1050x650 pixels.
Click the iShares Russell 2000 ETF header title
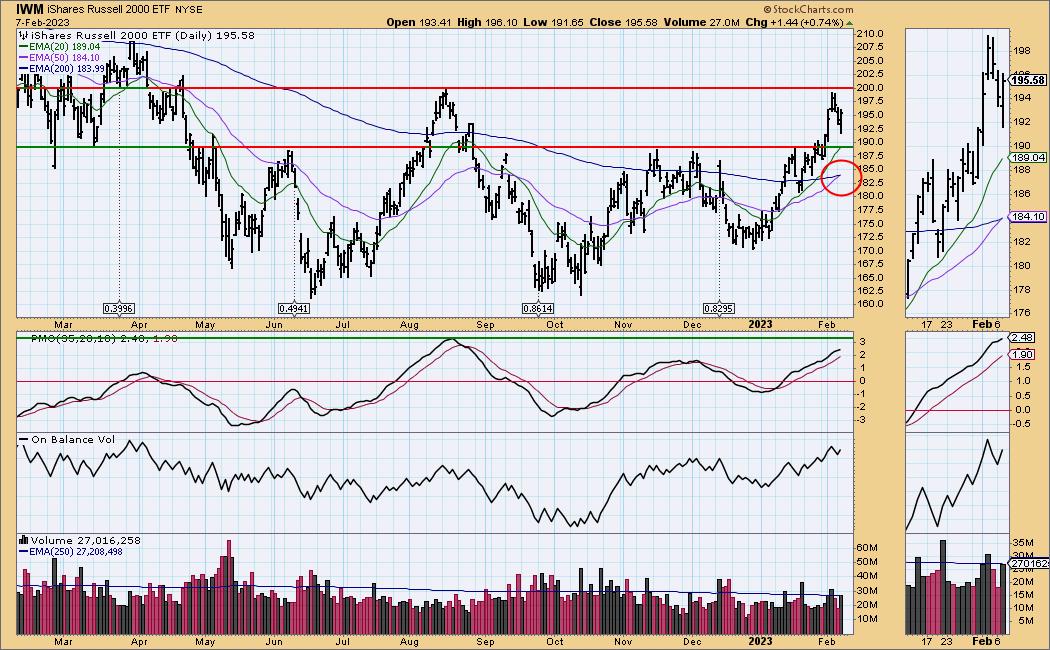pyautogui.click(x=110, y=10)
